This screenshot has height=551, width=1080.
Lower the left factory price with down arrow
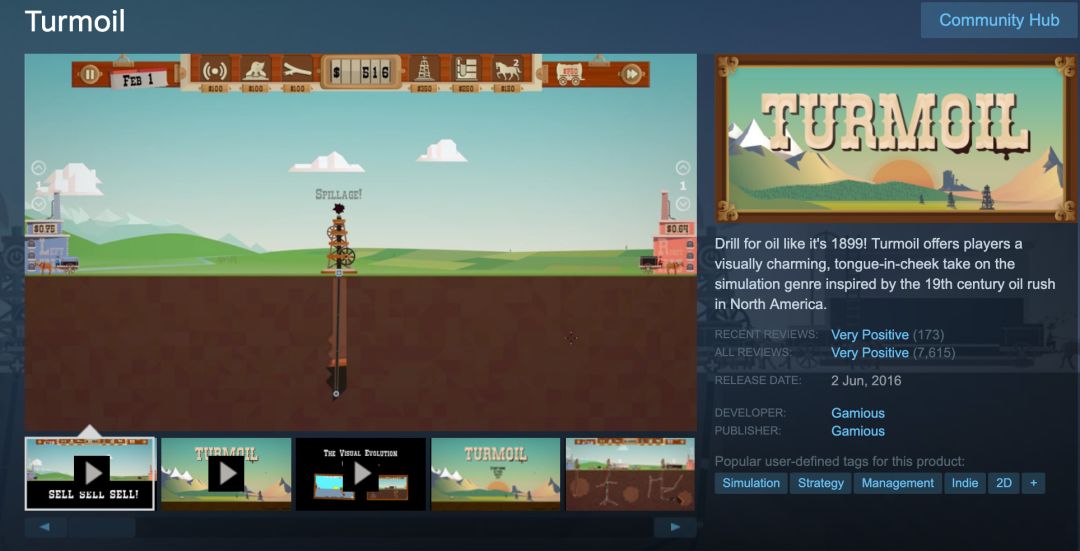tap(39, 204)
